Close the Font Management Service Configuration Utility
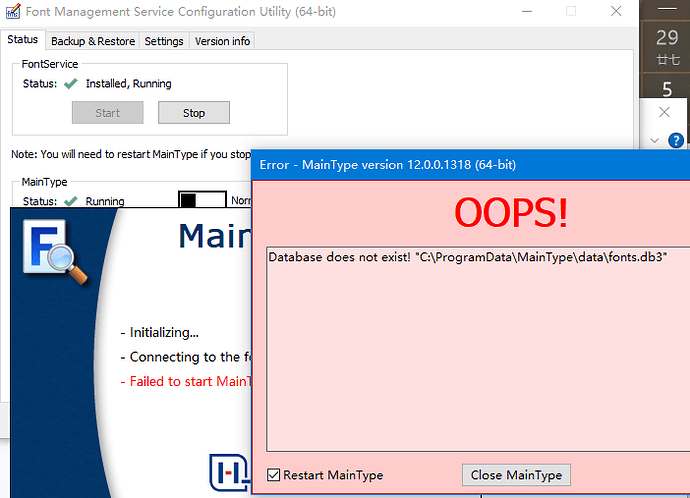The image size is (690, 498). click(616, 11)
